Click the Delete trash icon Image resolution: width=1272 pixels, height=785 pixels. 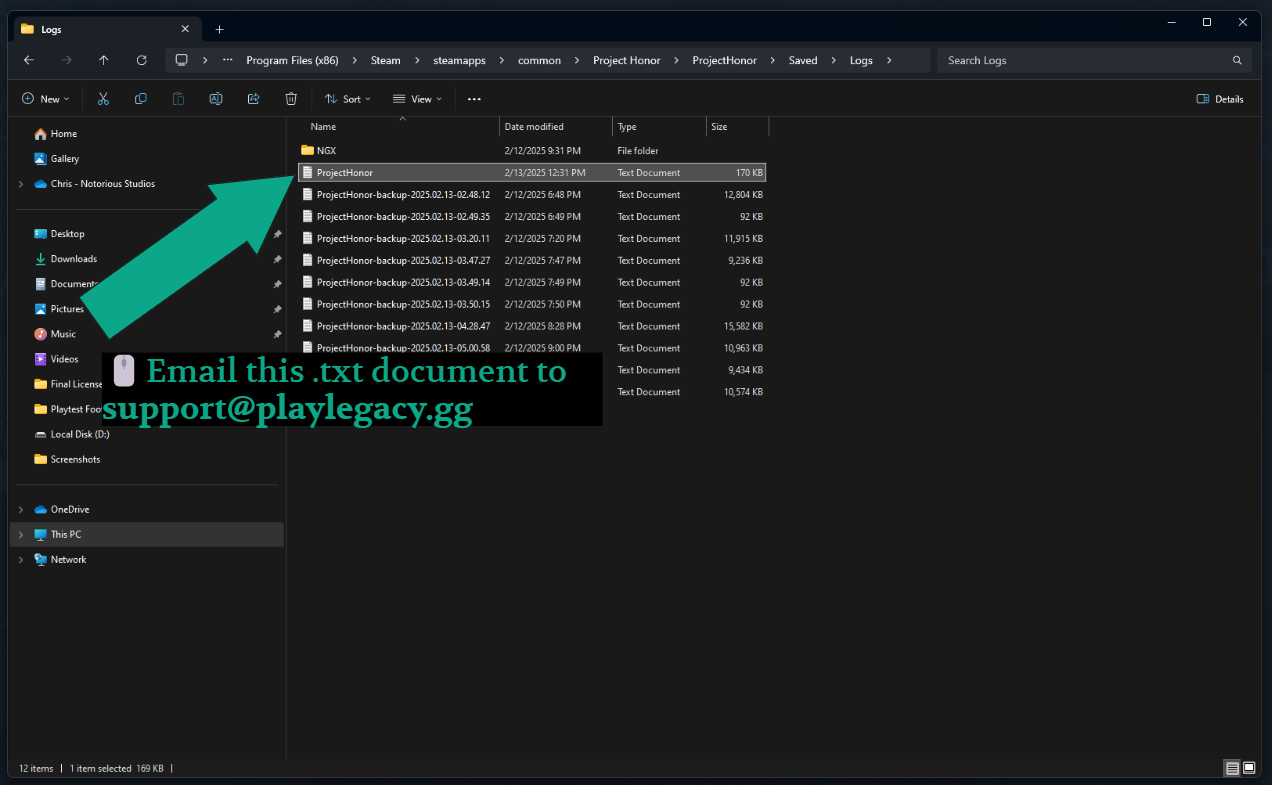(x=291, y=99)
